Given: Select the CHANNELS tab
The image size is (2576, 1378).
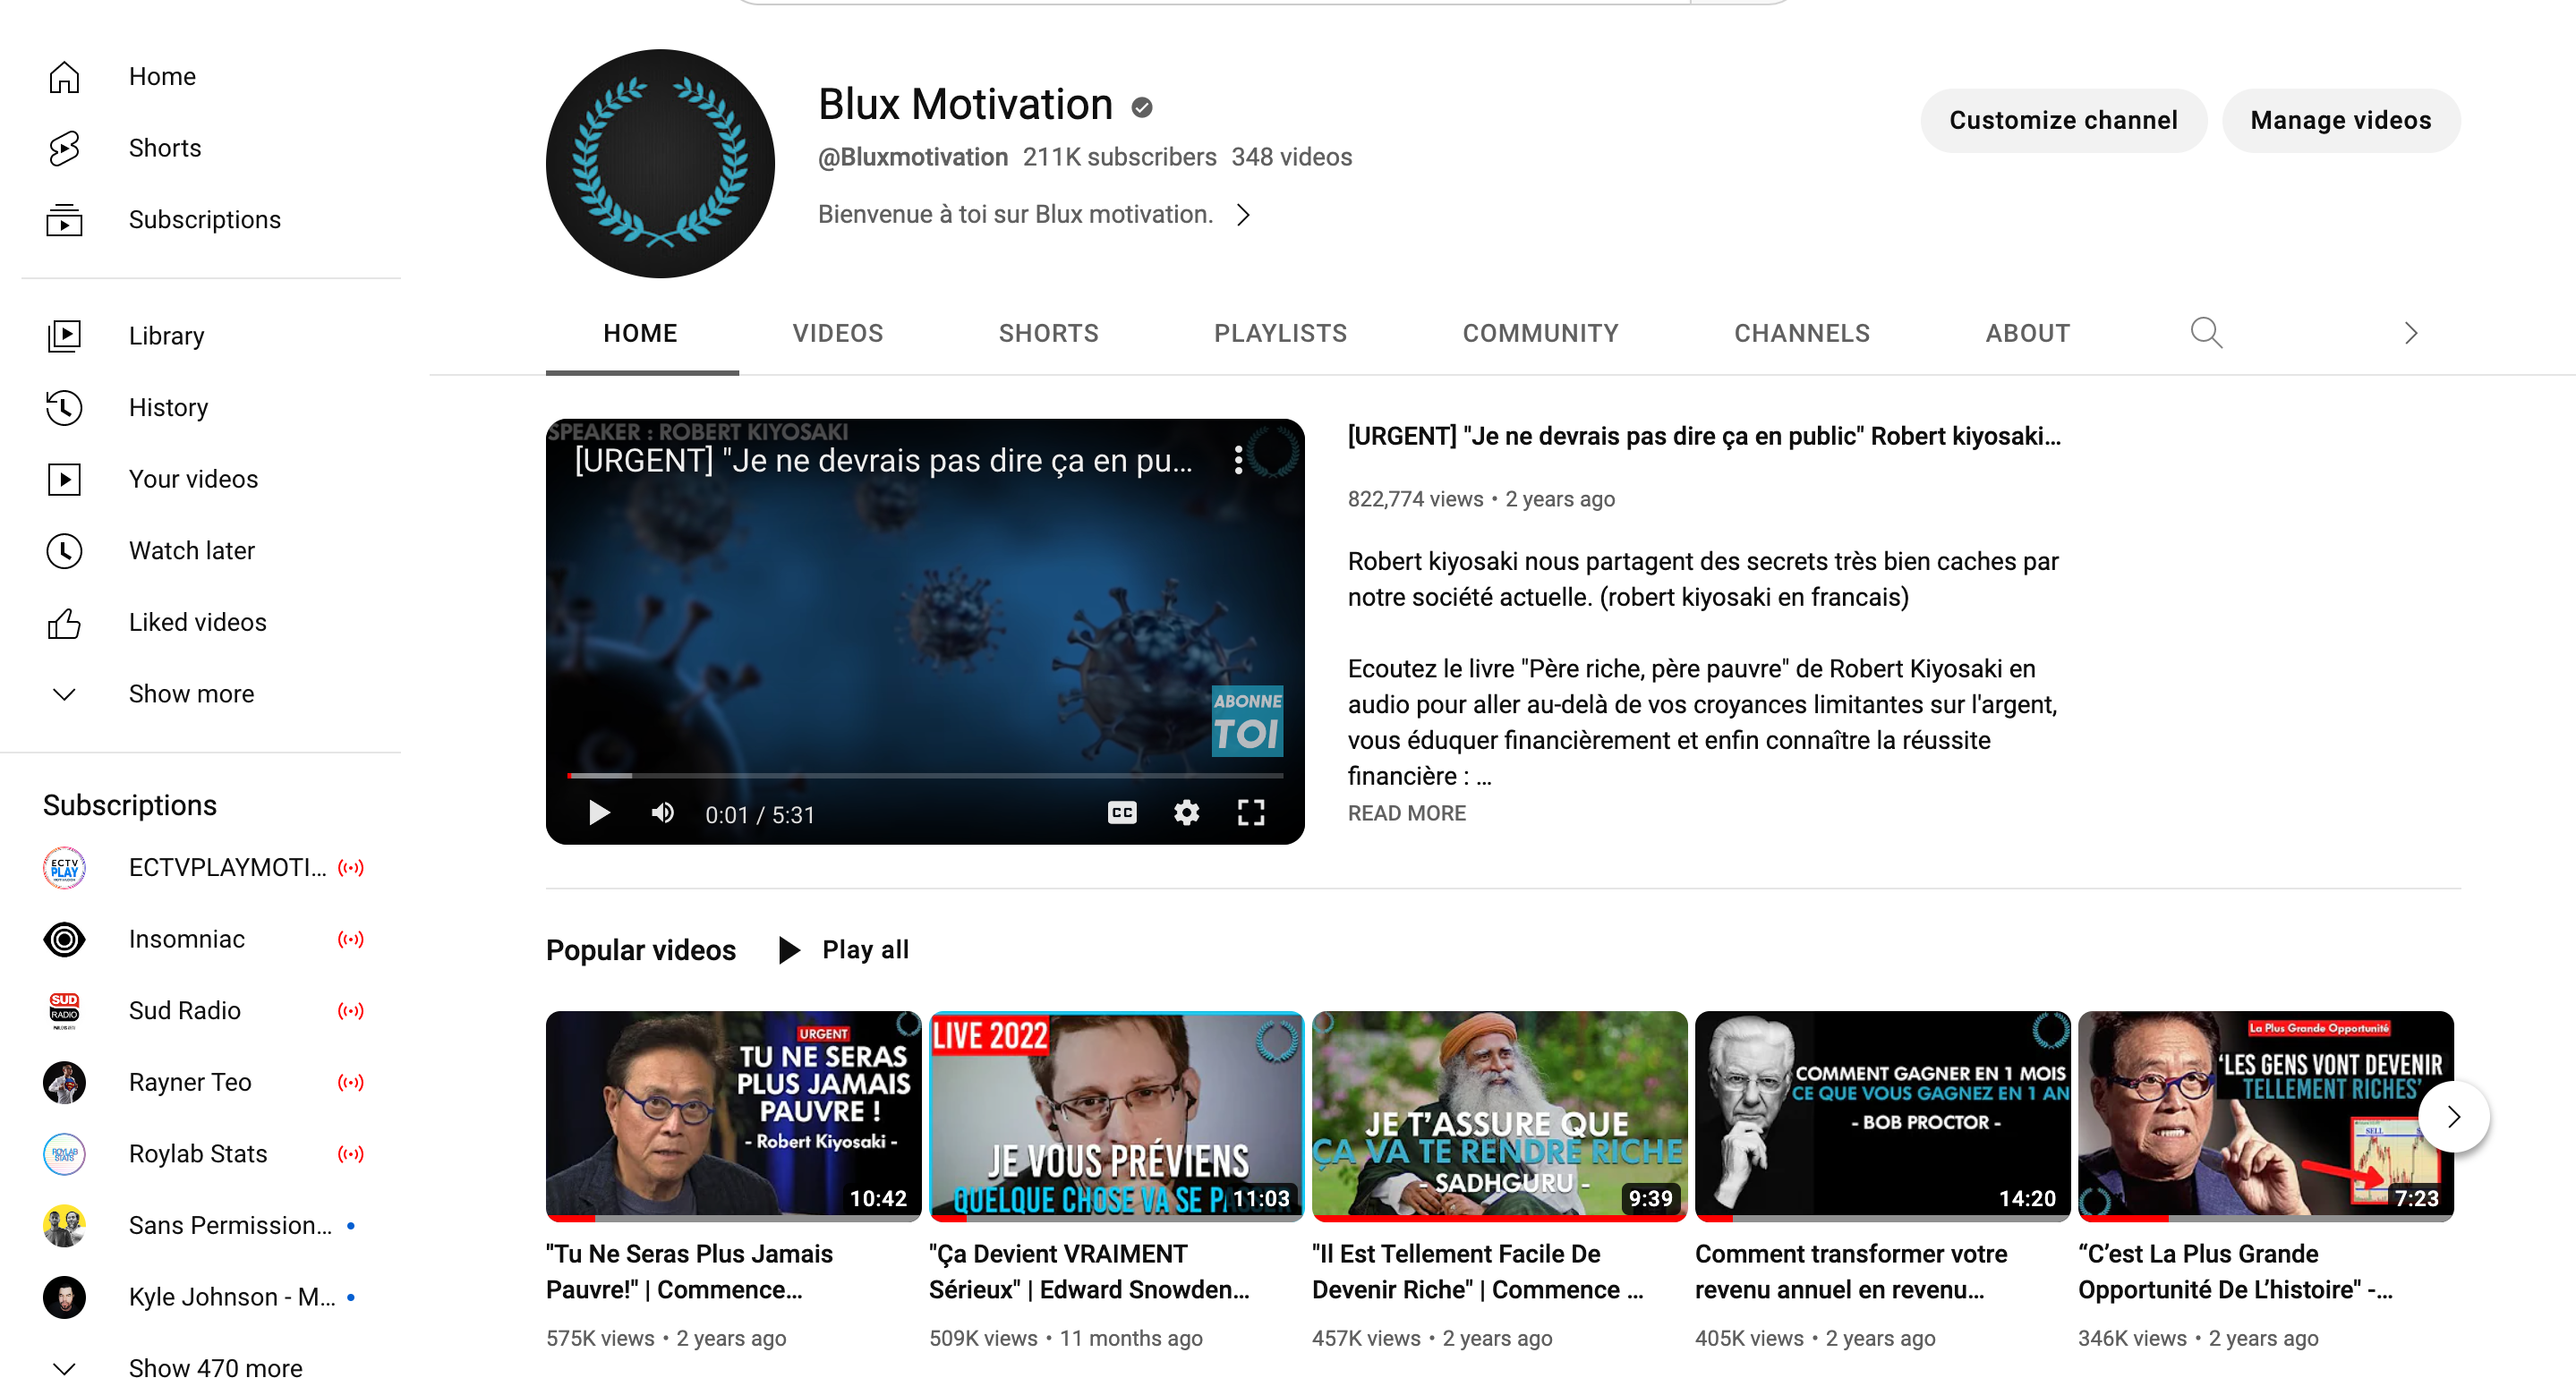Looking at the screenshot, I should point(1801,334).
